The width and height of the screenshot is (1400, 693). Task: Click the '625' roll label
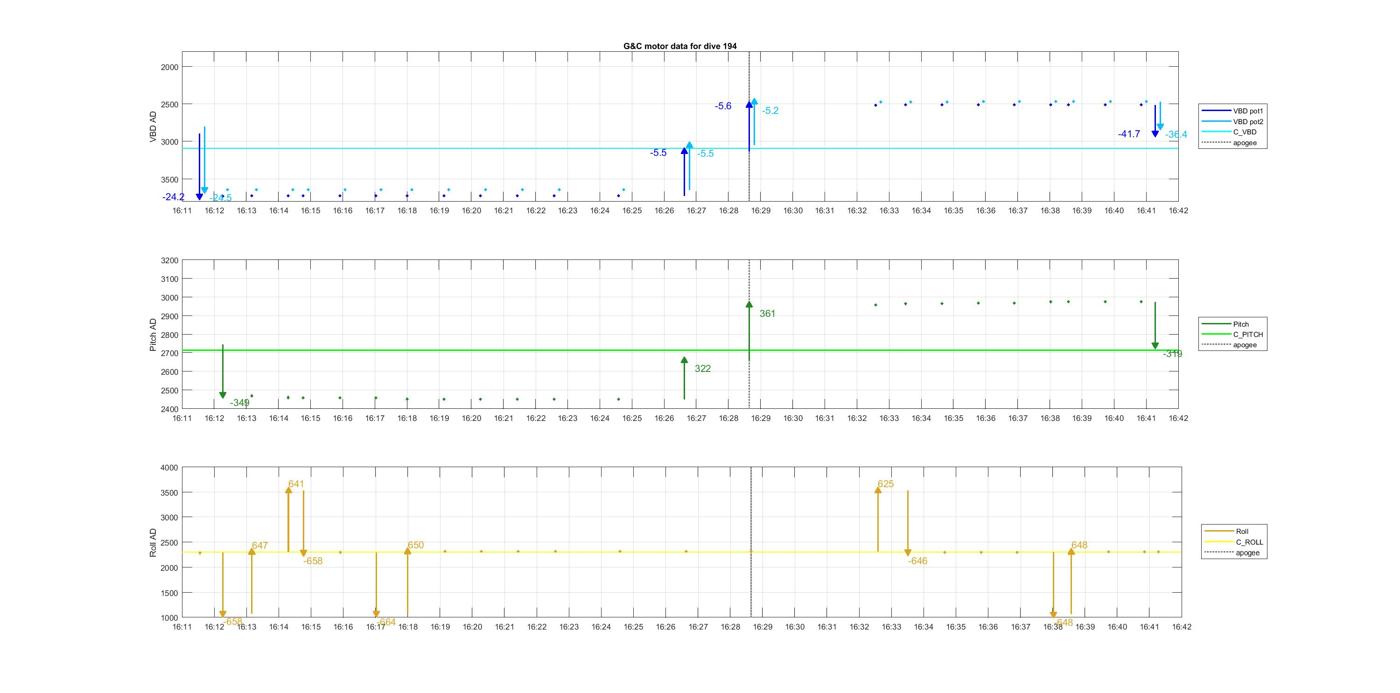pyautogui.click(x=886, y=484)
